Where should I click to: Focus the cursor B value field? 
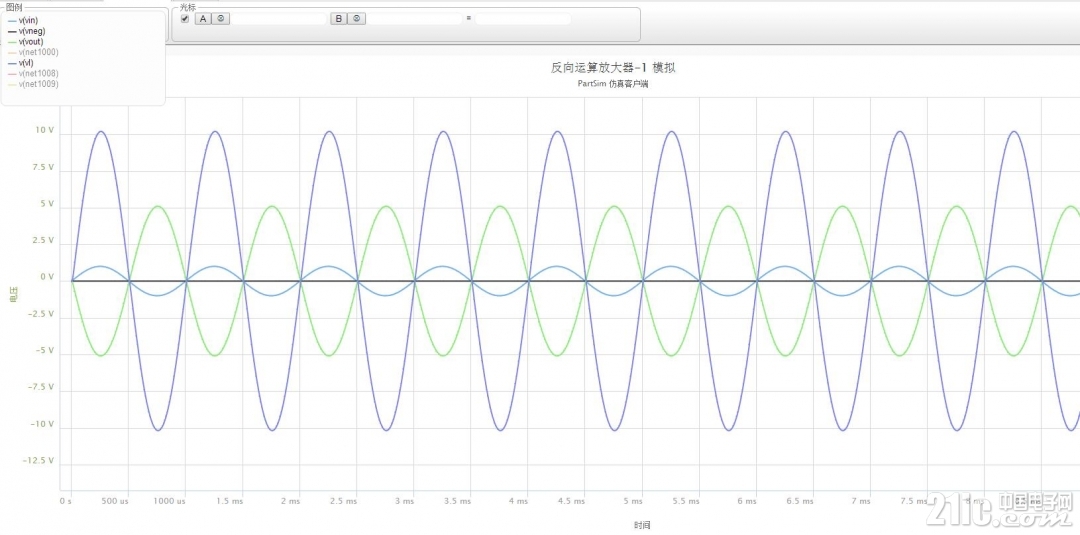415,19
